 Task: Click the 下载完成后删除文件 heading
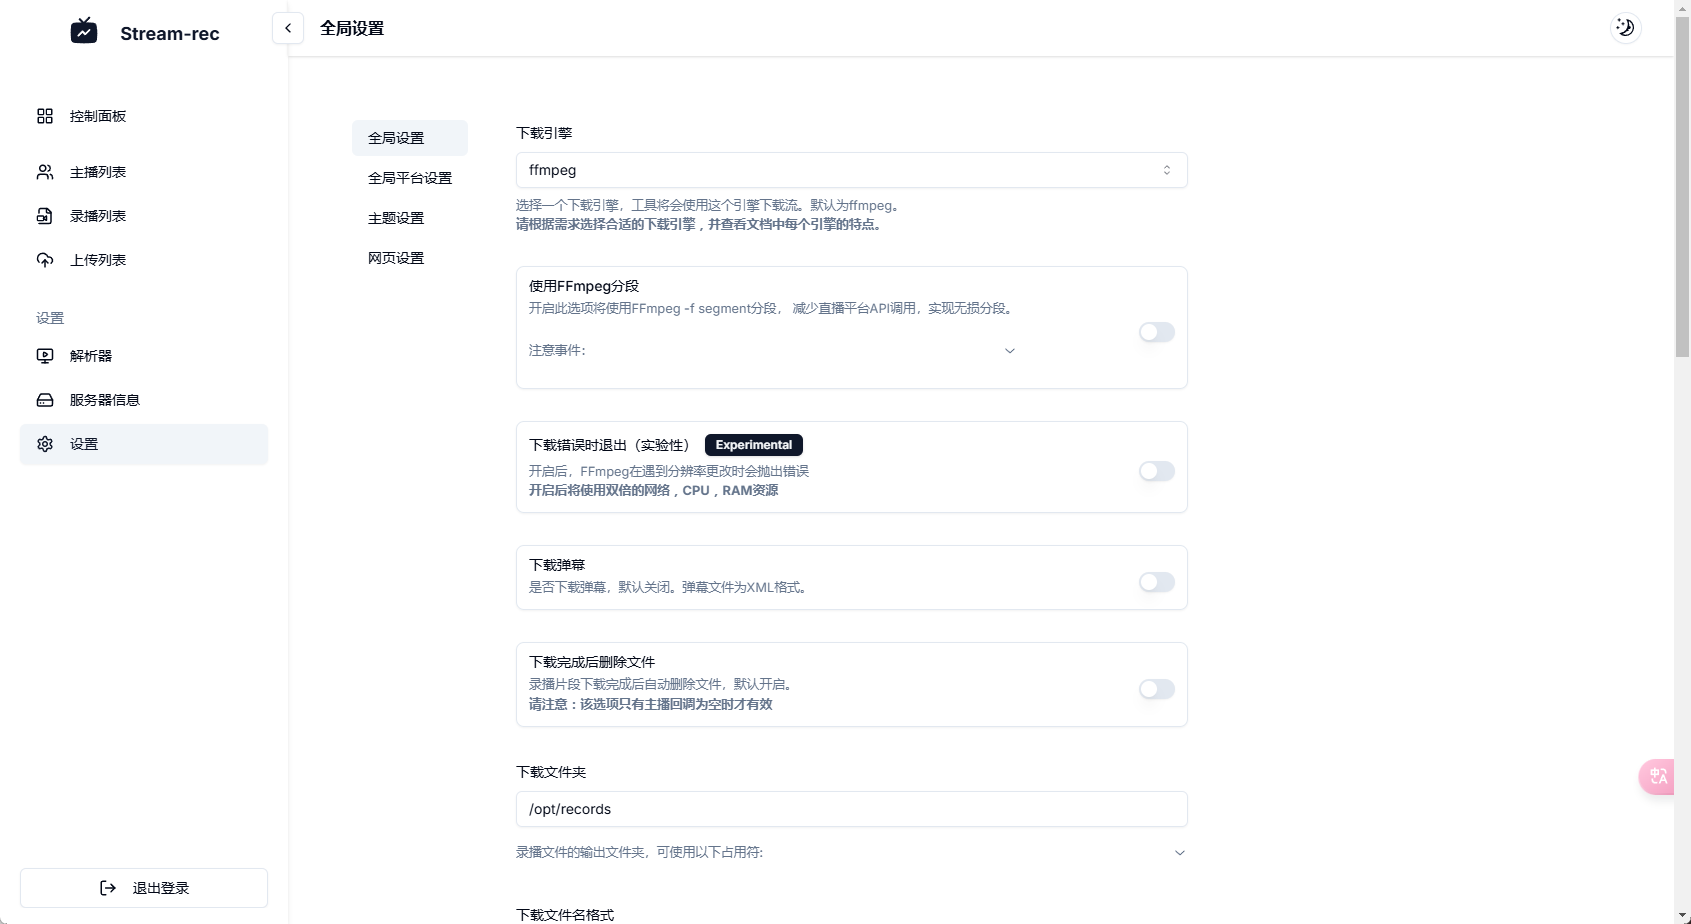(x=592, y=662)
